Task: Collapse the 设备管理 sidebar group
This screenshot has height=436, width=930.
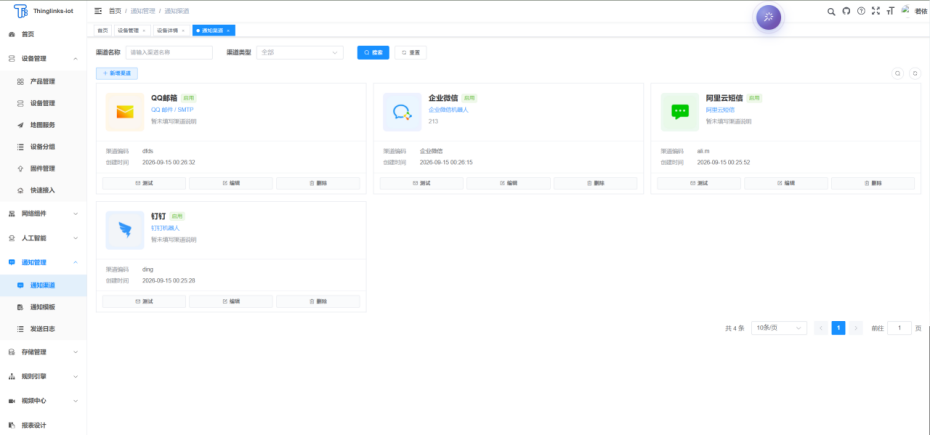Action: click(43, 59)
